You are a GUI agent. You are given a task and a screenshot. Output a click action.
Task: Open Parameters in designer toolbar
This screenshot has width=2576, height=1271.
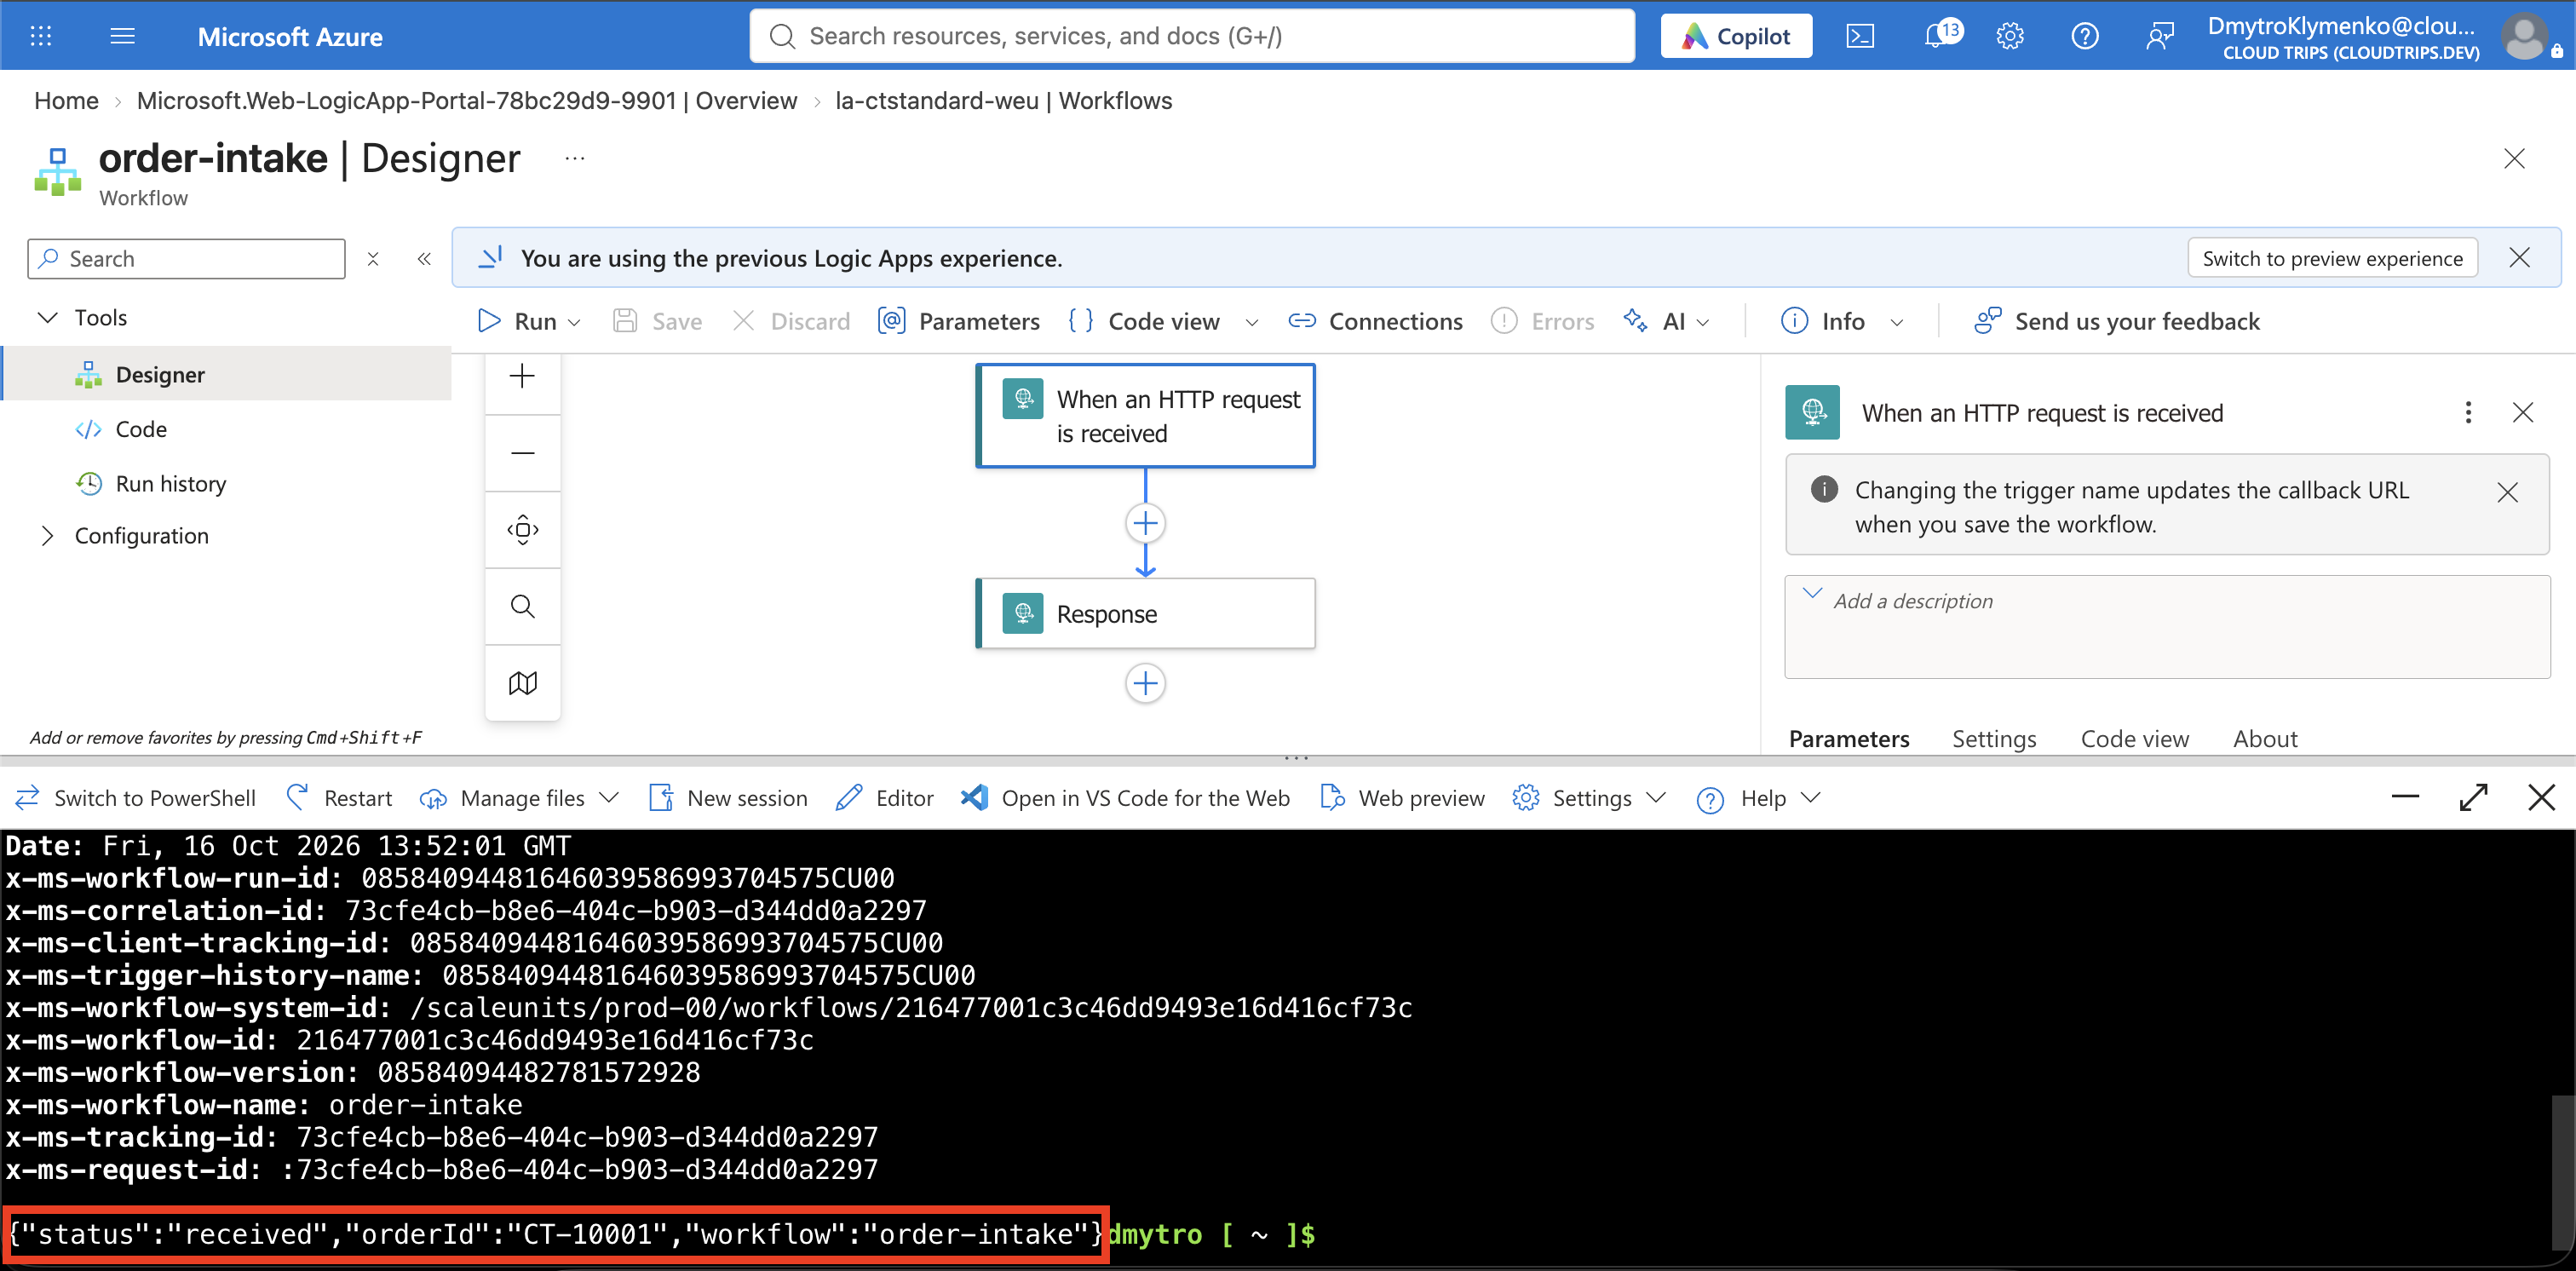959,321
